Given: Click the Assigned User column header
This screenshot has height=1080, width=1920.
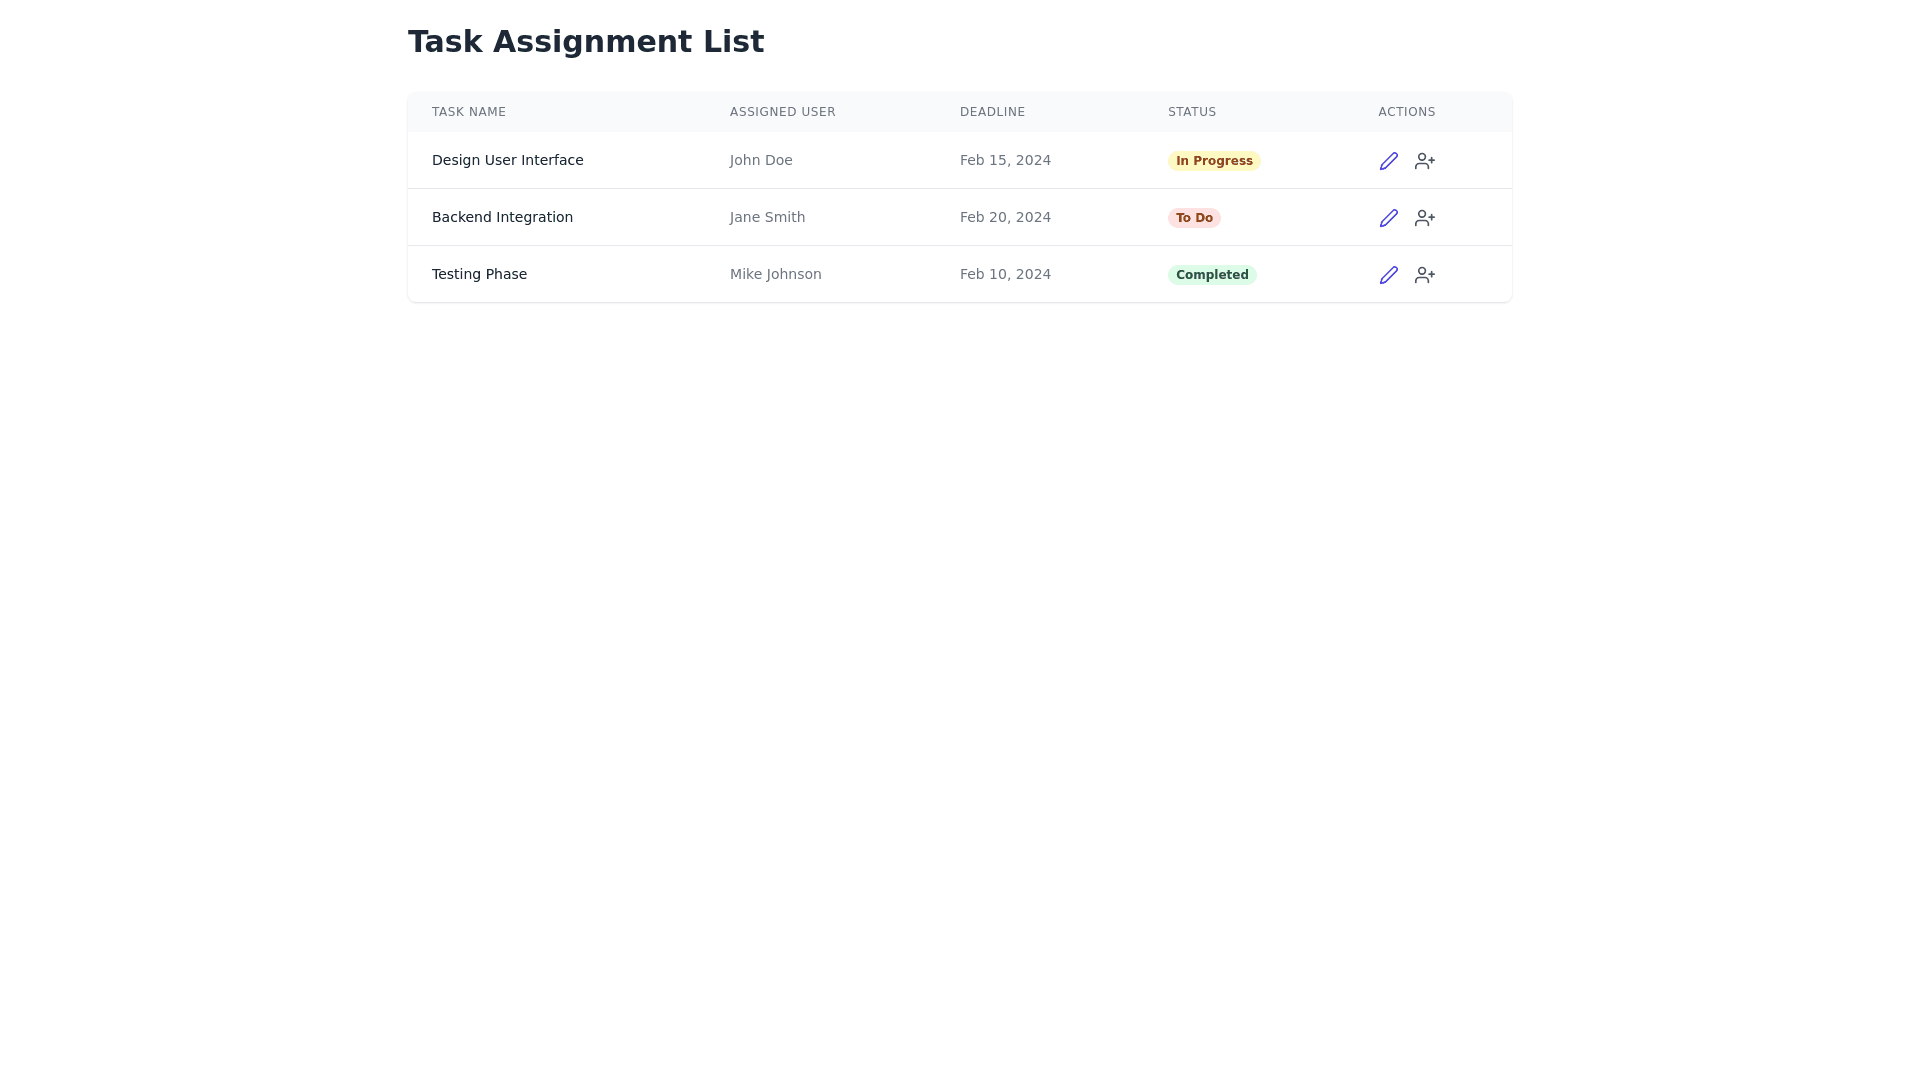Looking at the screenshot, I should coord(782,112).
